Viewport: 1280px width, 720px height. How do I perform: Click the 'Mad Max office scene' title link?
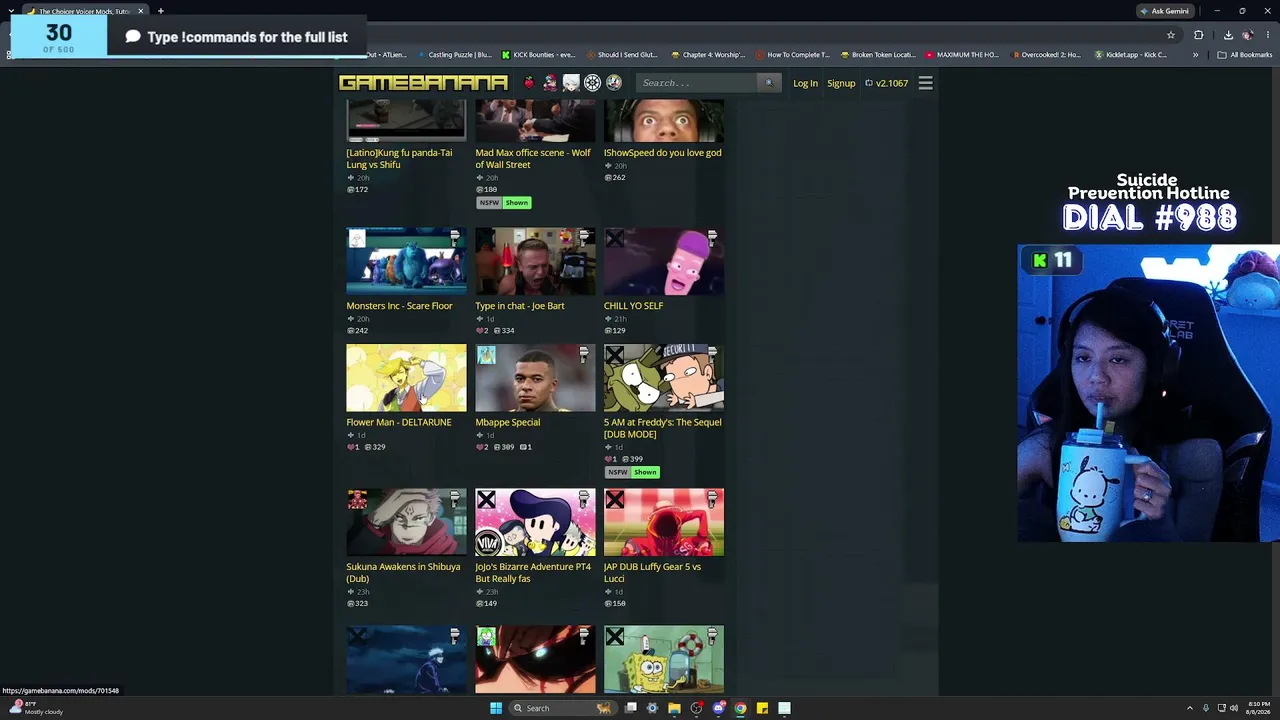click(533, 159)
